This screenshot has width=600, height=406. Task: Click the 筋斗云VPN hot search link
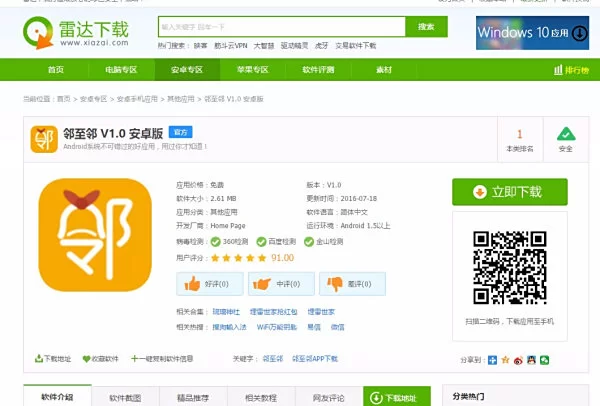click(x=231, y=46)
